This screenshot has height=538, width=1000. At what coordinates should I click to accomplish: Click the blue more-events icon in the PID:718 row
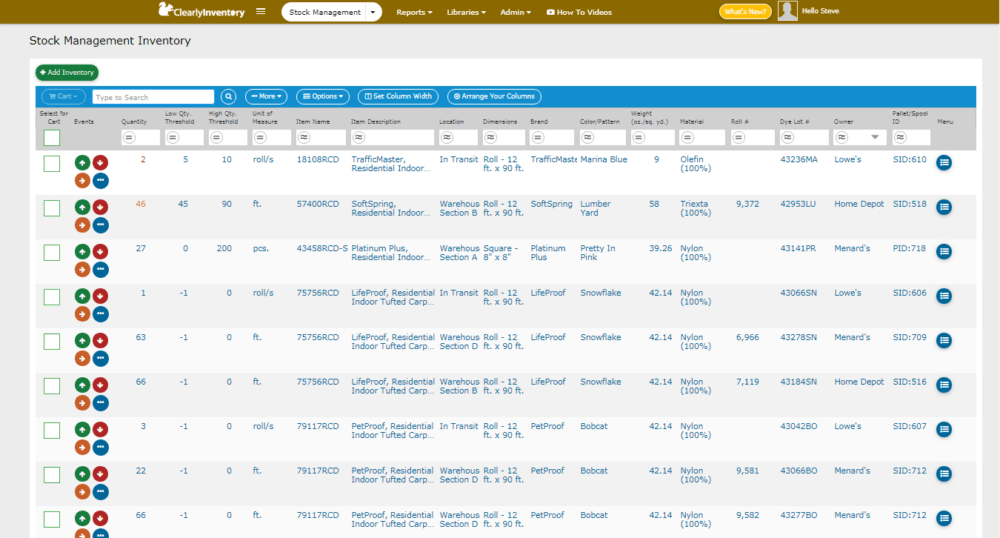[x=100, y=270]
